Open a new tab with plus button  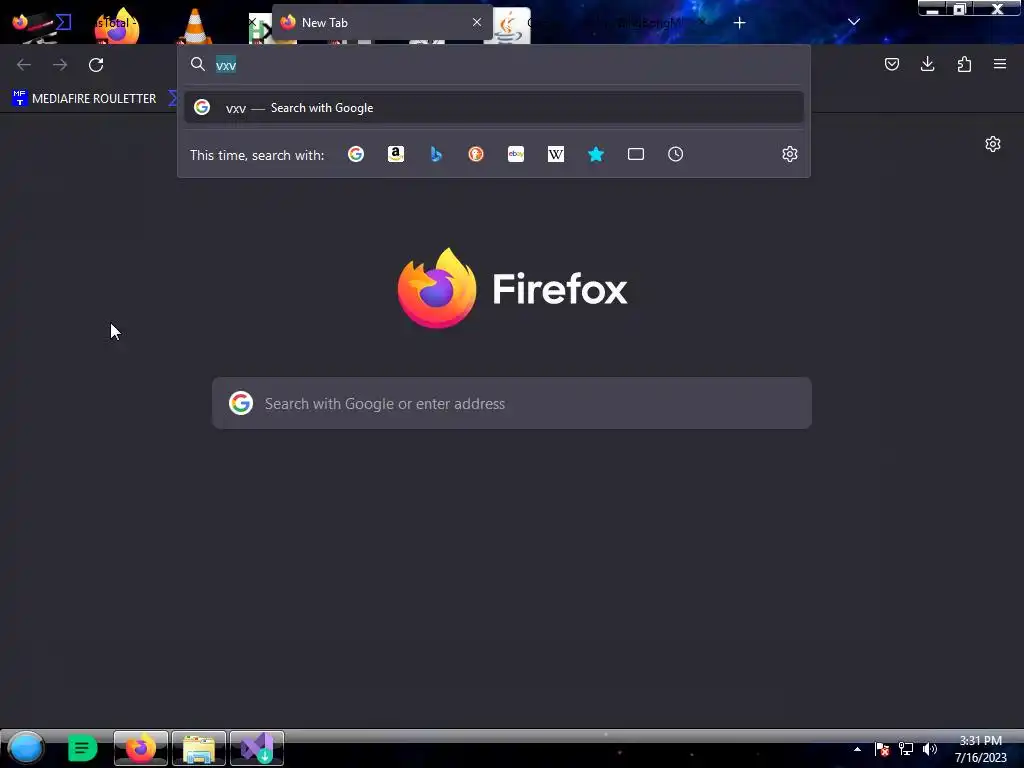pyautogui.click(x=739, y=23)
